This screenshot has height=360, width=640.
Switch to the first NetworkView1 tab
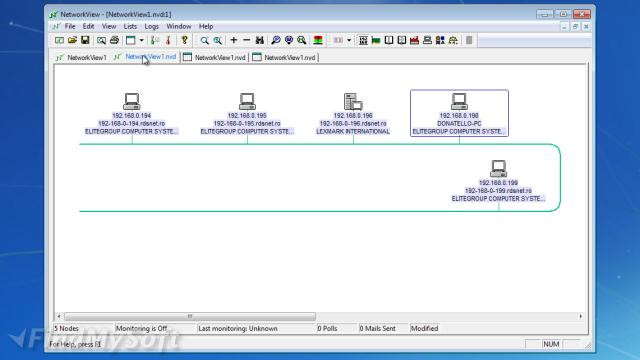tap(82, 58)
